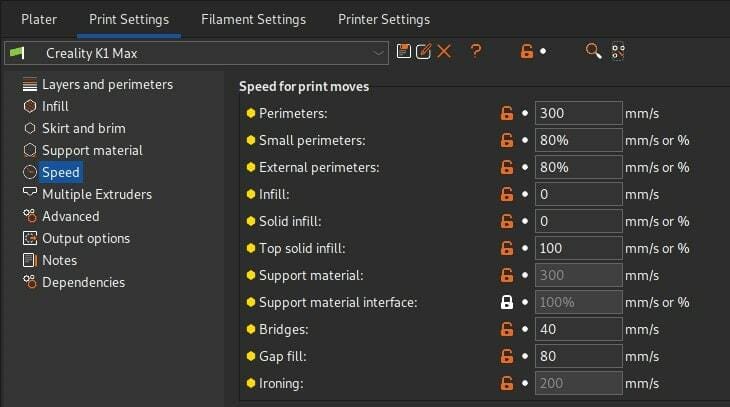730x407 pixels.
Task: Click the yellow mode dot next to Perimeters
Action: click(x=250, y=113)
